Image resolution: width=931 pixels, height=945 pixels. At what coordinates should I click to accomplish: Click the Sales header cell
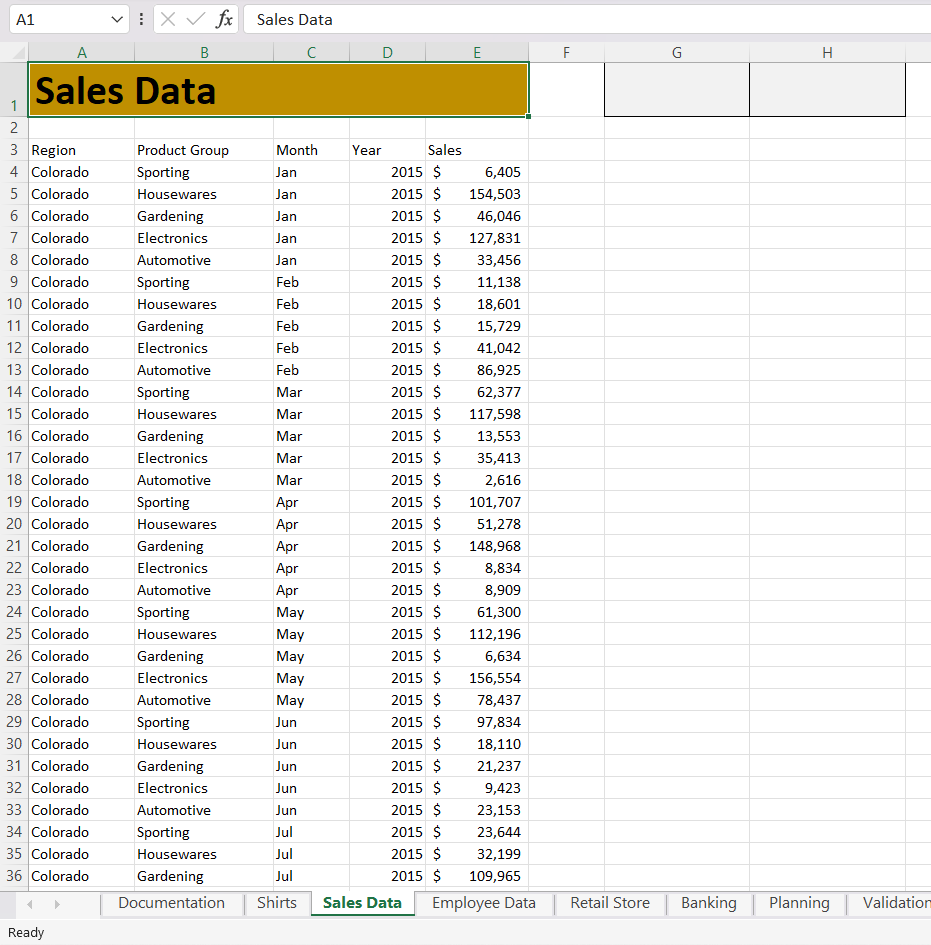tap(477, 150)
